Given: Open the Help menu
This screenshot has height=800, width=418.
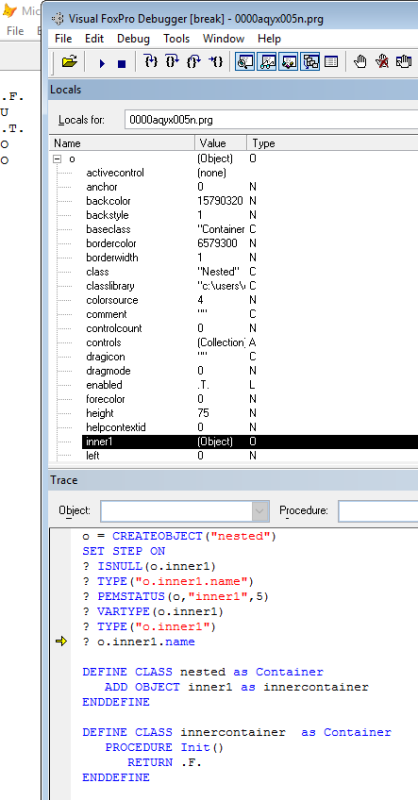Looking at the screenshot, I should (269, 39).
